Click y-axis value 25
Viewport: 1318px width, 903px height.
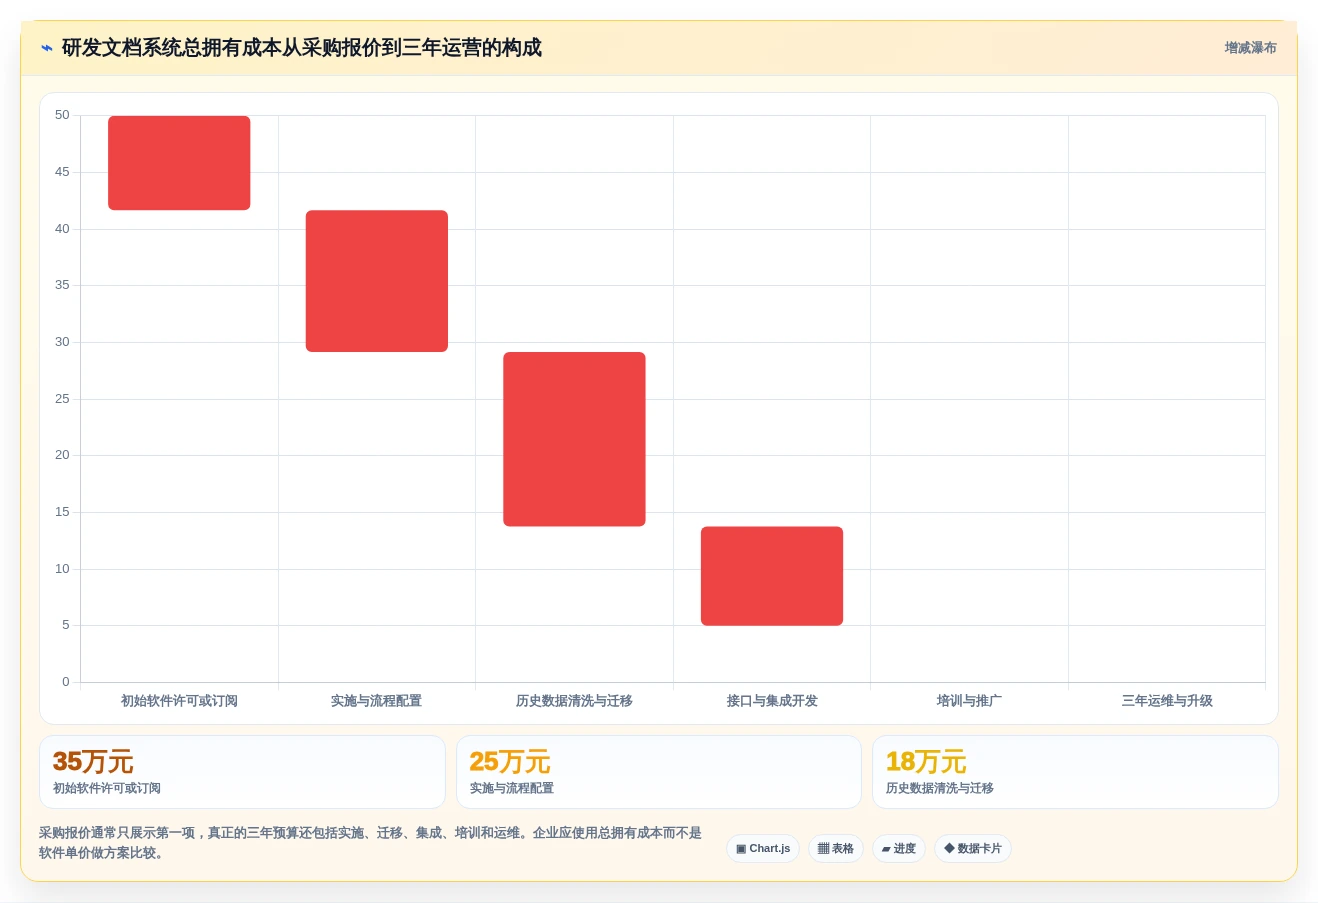tap(62, 399)
